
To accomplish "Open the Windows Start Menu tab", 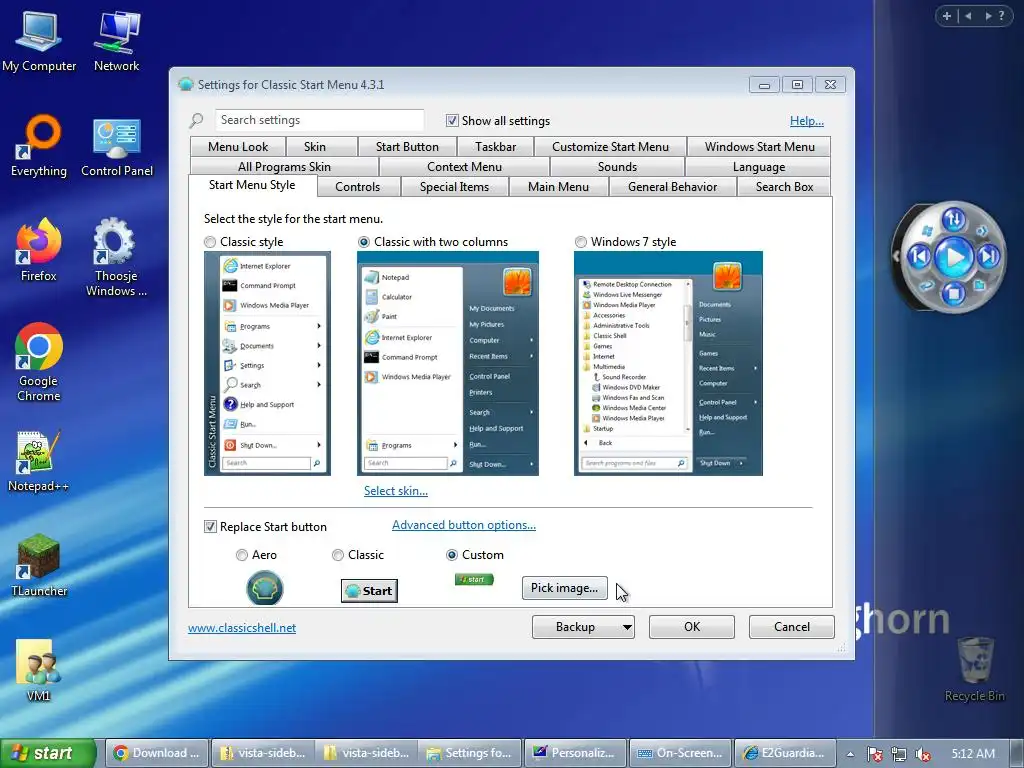I will (760, 147).
